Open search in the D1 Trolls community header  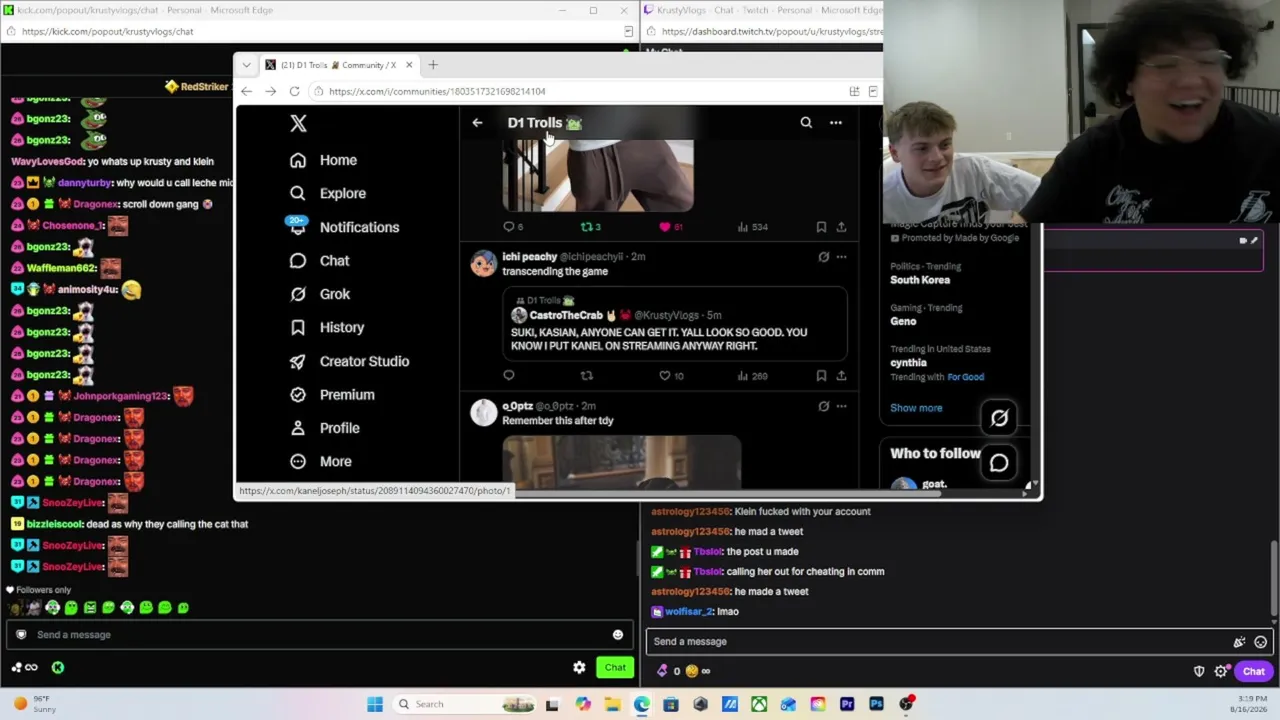[x=806, y=123]
